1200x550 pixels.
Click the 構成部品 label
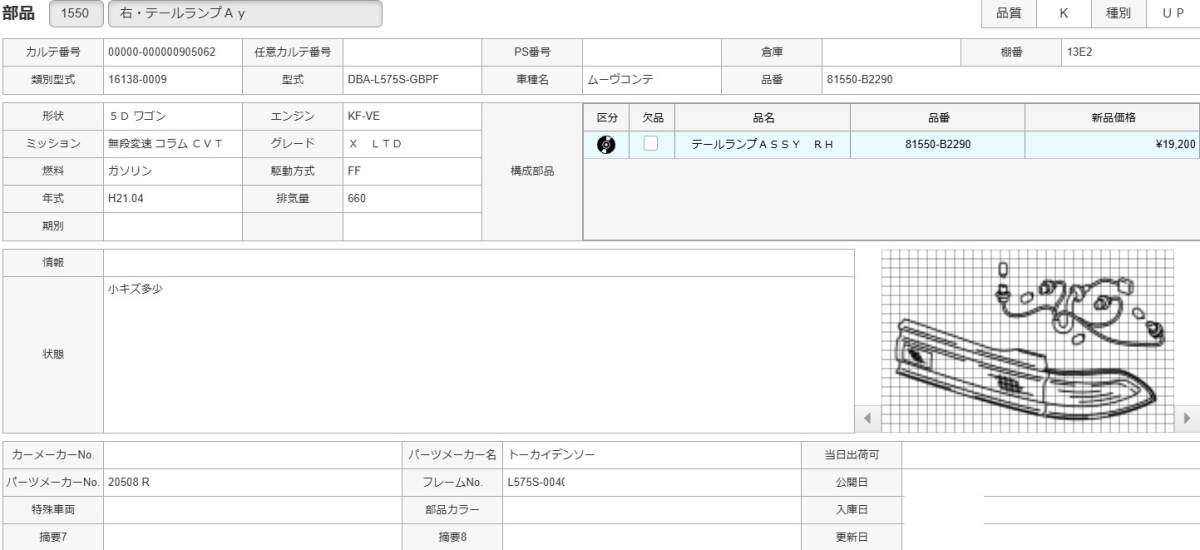point(532,171)
